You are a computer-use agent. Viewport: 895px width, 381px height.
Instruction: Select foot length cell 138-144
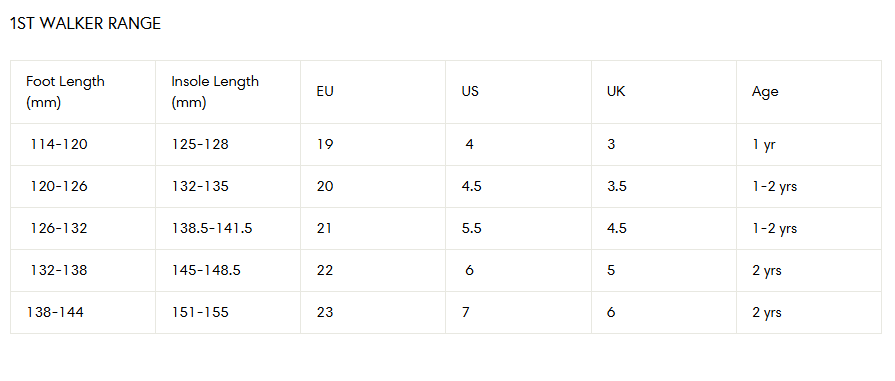pyautogui.click(x=83, y=312)
